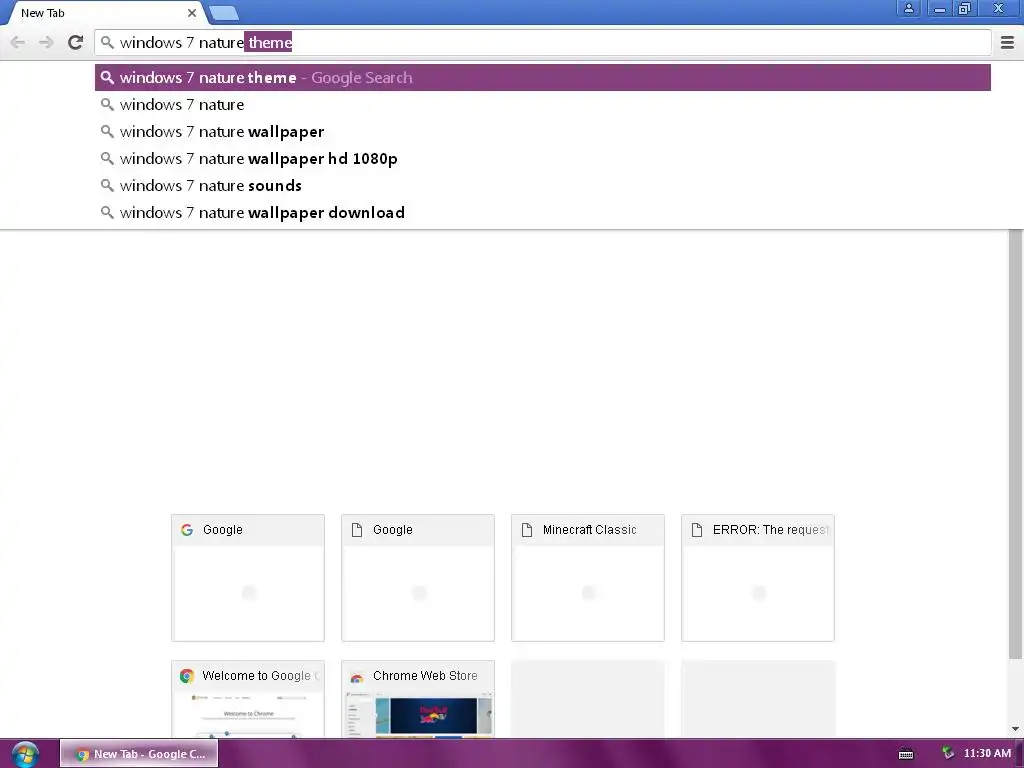Click the Chrome logo on Welcome tile
This screenshot has height=768, width=1024.
coord(187,676)
